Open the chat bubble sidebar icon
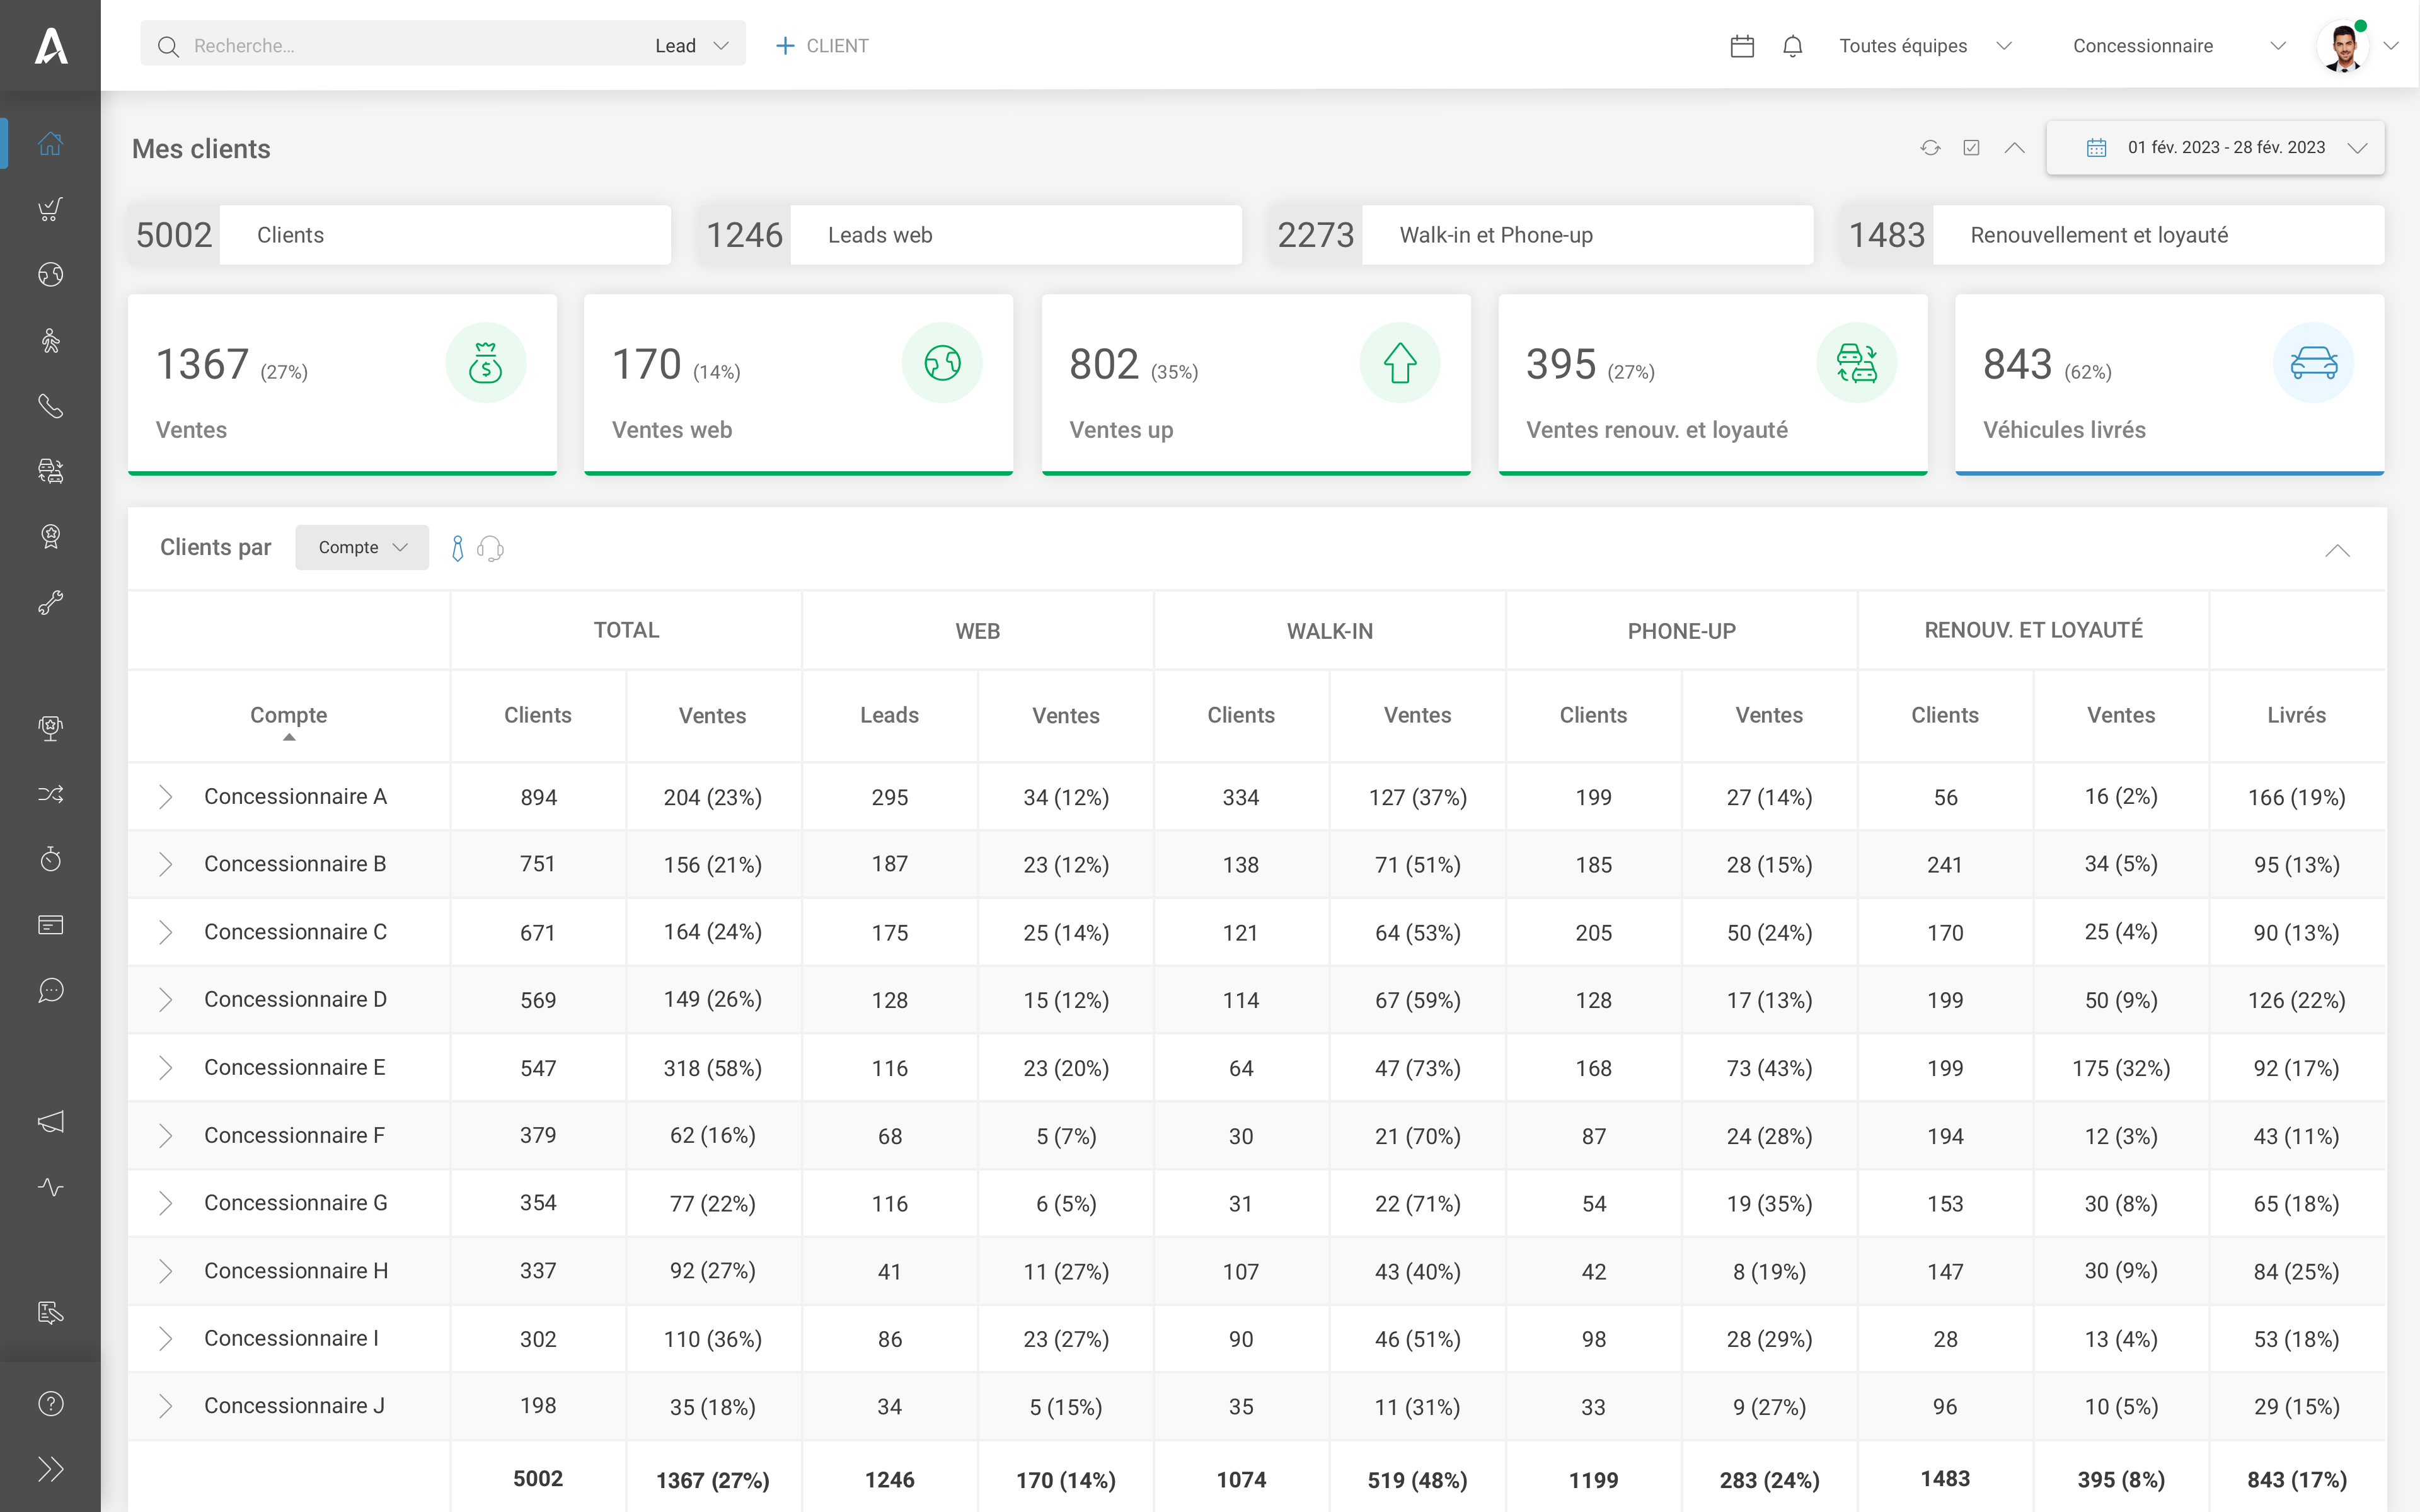 tap(50, 990)
